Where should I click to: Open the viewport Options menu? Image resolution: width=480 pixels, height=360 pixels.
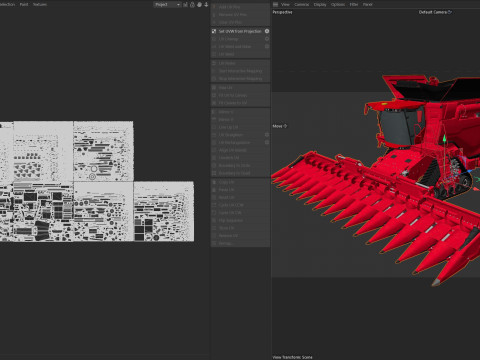[338, 4]
